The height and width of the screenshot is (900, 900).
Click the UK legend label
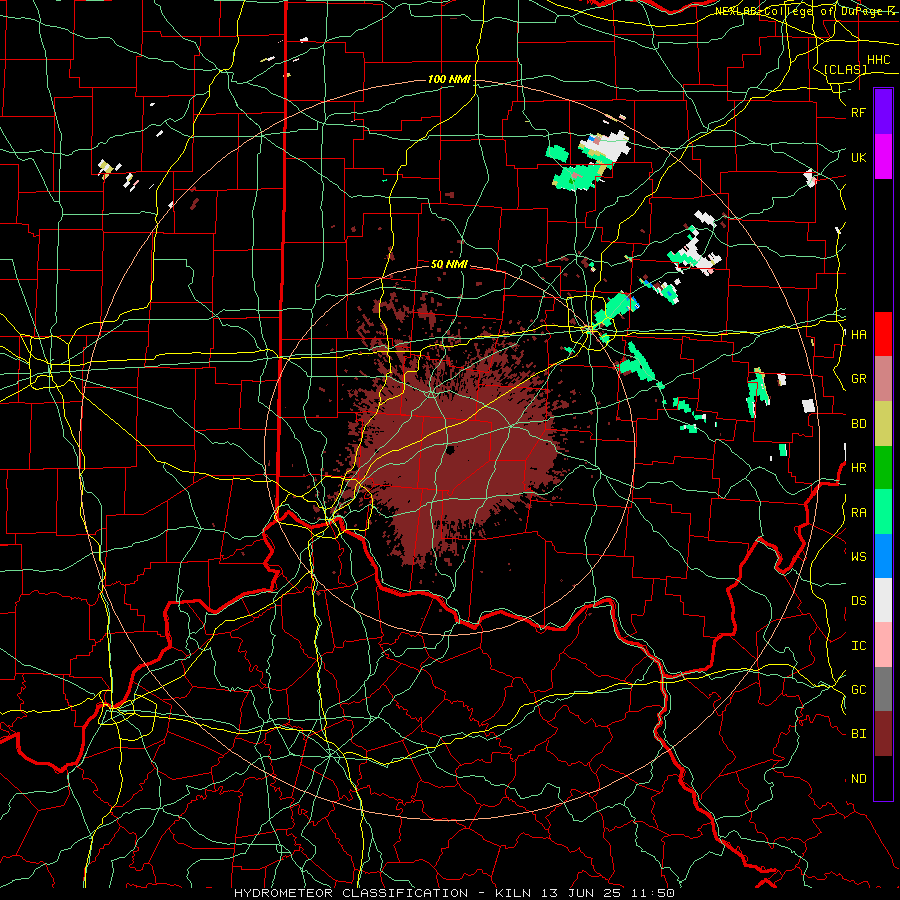pyautogui.click(x=858, y=157)
